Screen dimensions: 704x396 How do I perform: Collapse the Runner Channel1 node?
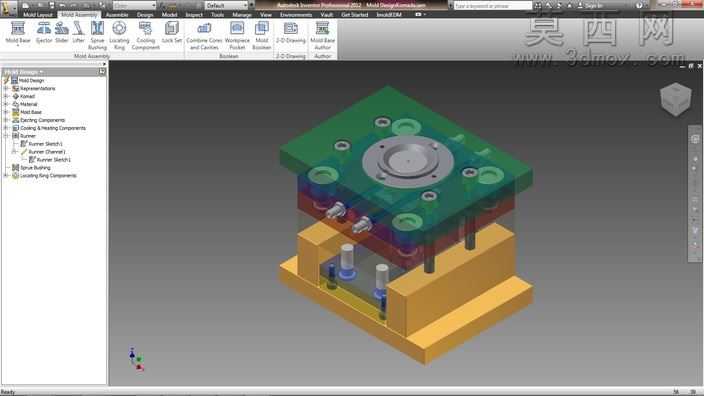(14, 152)
